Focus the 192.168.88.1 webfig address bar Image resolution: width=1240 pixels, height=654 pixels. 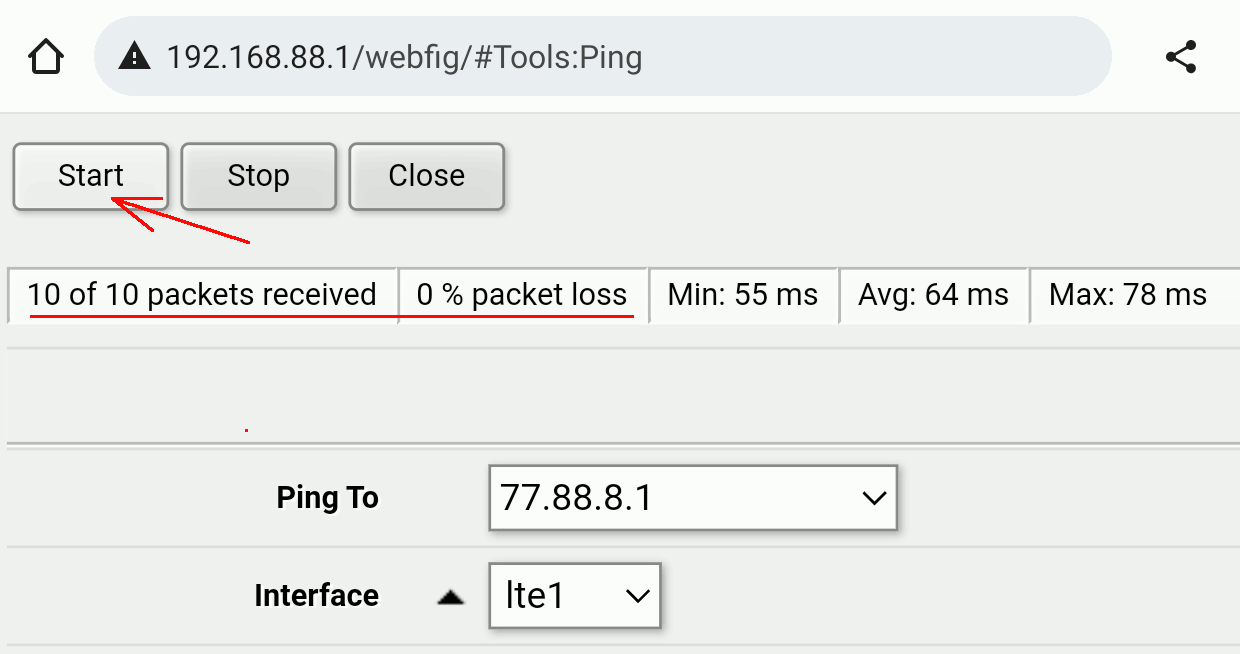point(600,57)
